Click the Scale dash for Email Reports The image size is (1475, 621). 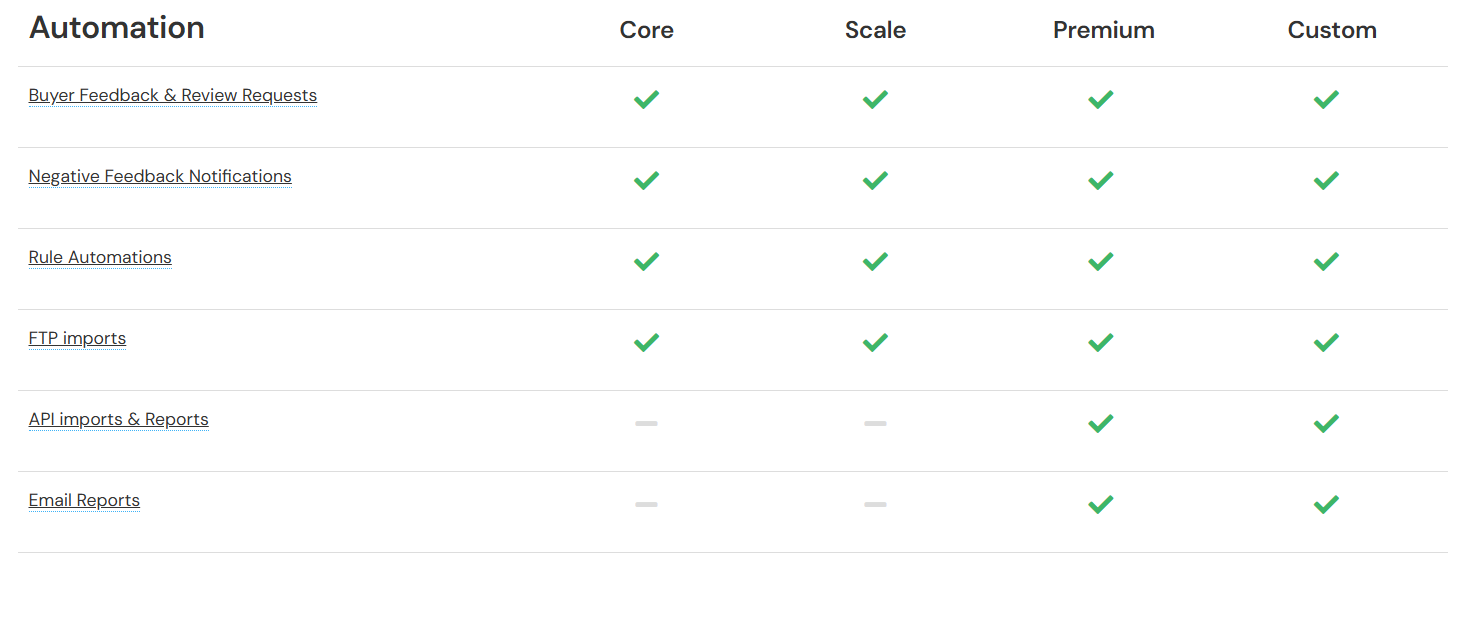[x=875, y=504]
